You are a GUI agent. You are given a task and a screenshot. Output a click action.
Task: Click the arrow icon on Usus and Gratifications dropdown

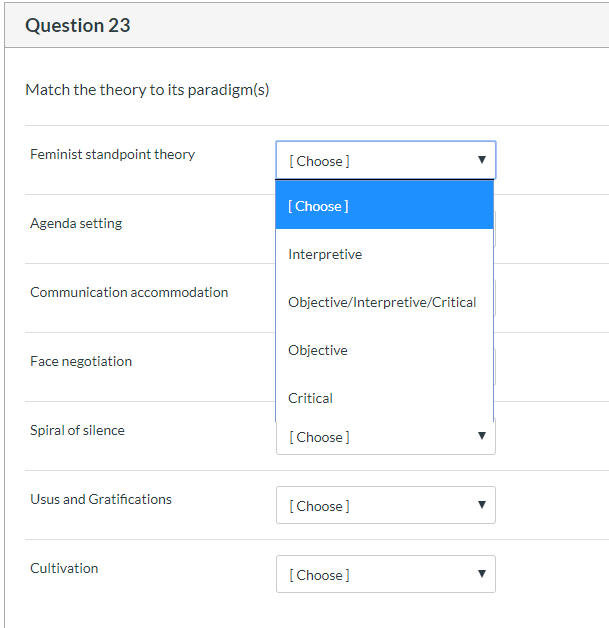[x=482, y=505]
